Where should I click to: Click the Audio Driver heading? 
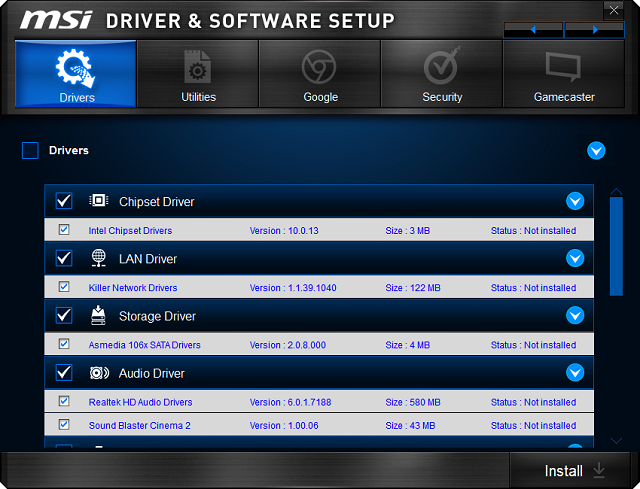coord(151,373)
